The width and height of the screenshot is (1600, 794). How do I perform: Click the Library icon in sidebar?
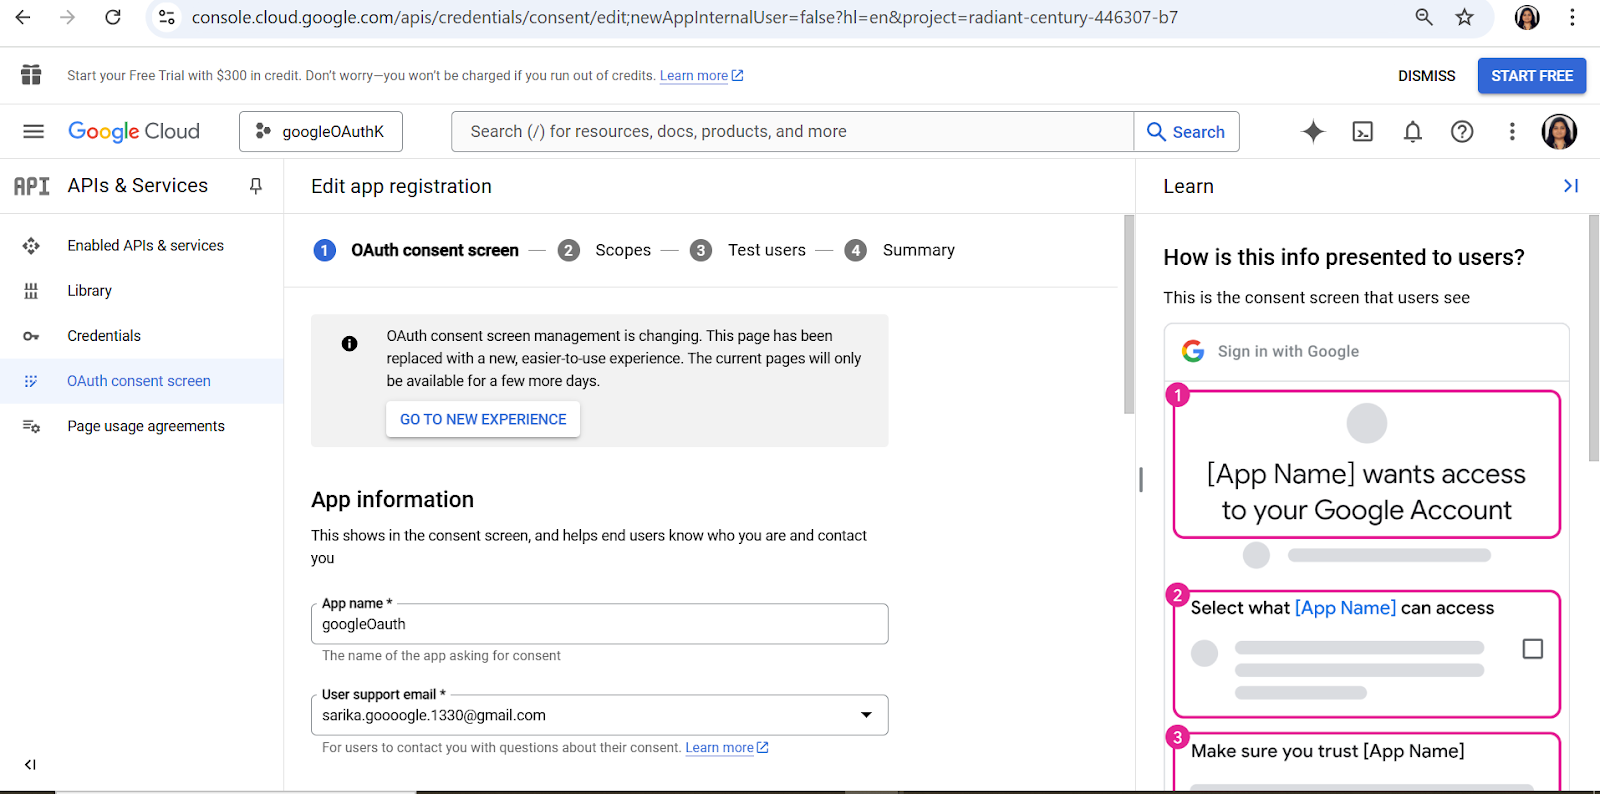pos(31,291)
